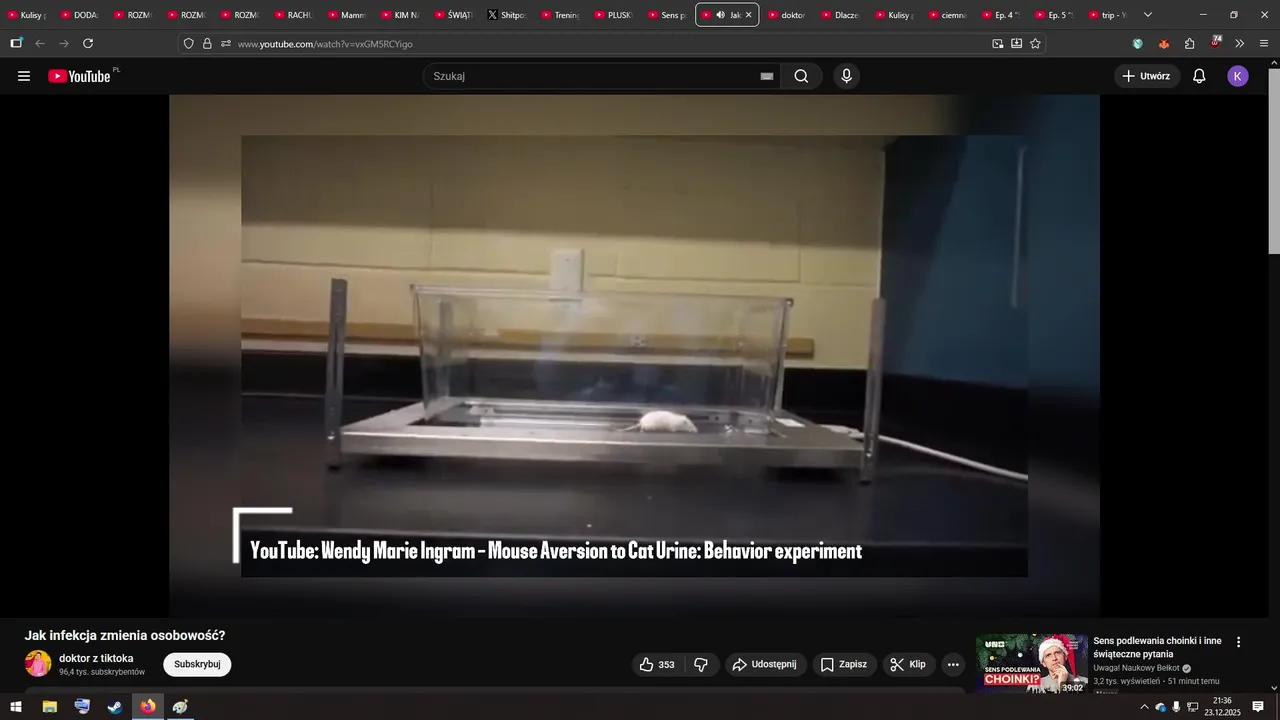View tracking protection shield info
Image resolution: width=1280 pixels, height=720 pixels.
[188, 43]
